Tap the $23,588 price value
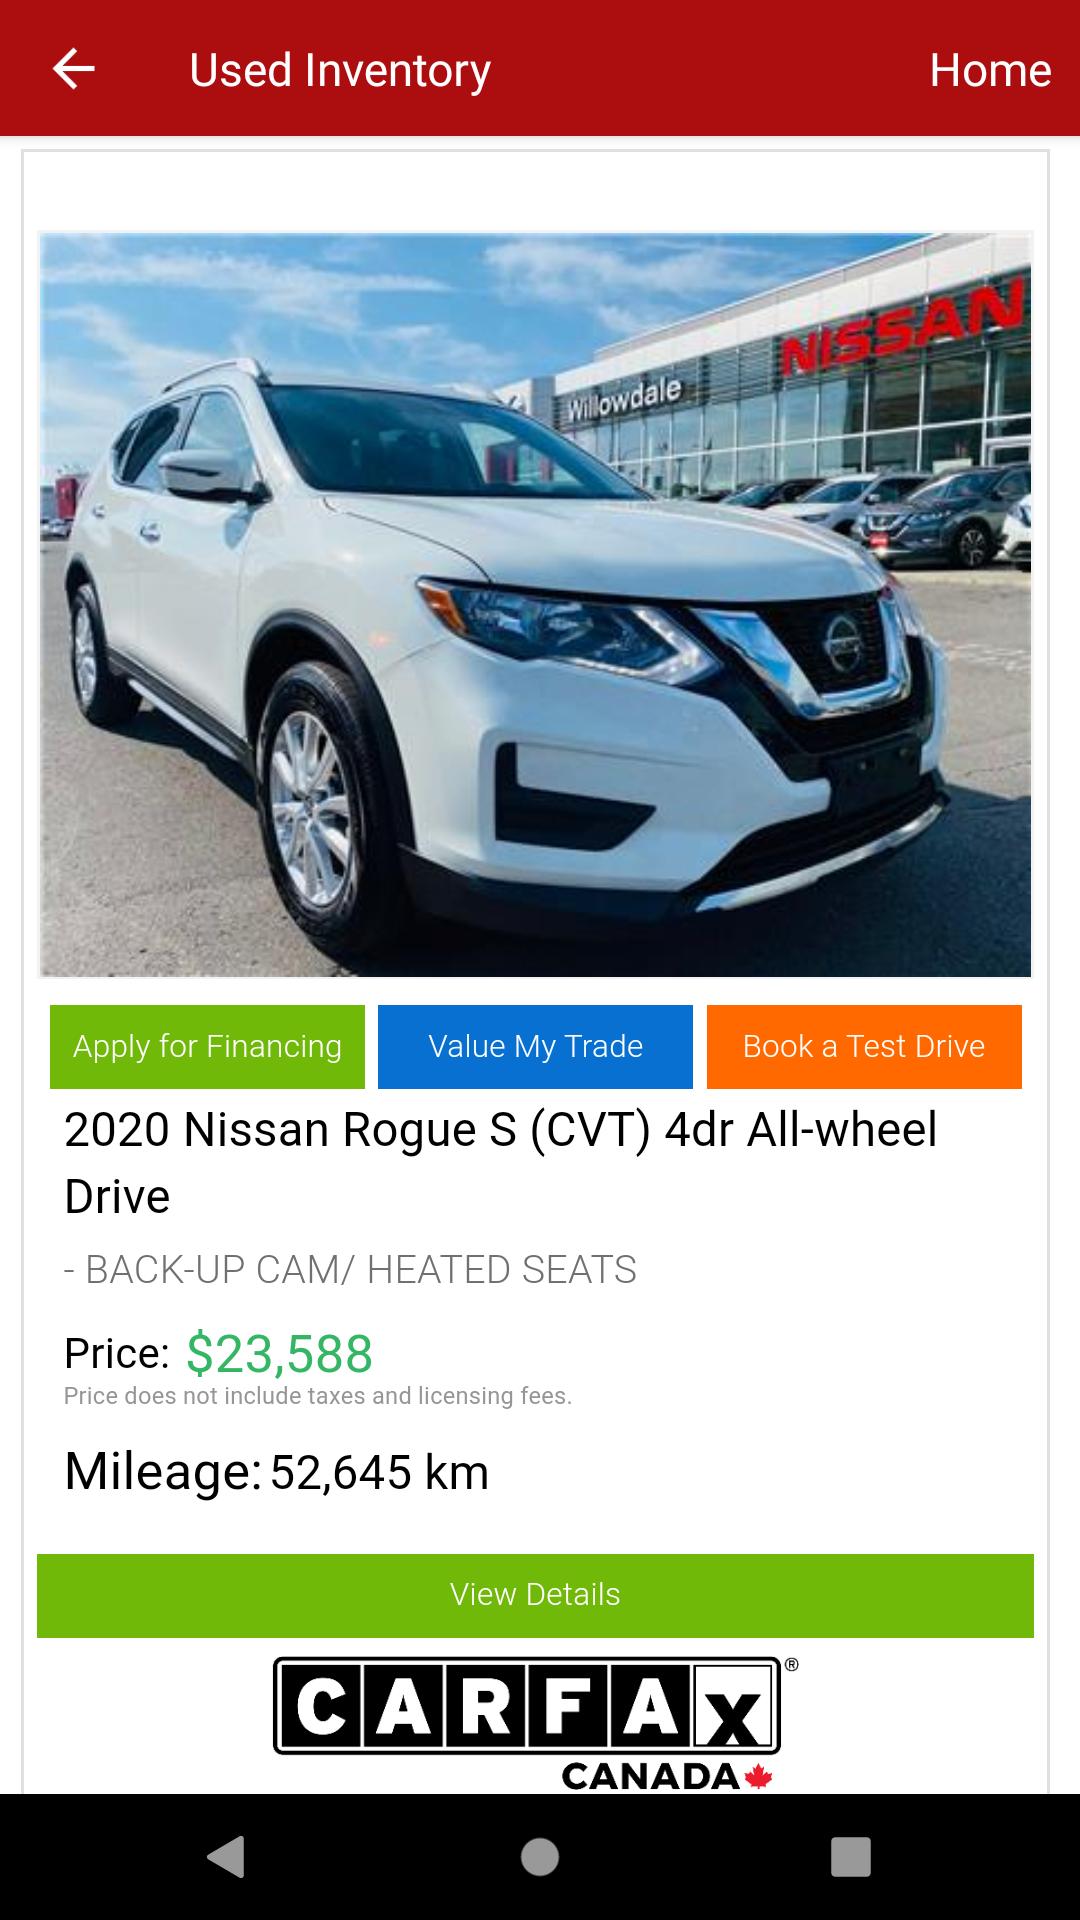The image size is (1080, 1920). point(279,1353)
